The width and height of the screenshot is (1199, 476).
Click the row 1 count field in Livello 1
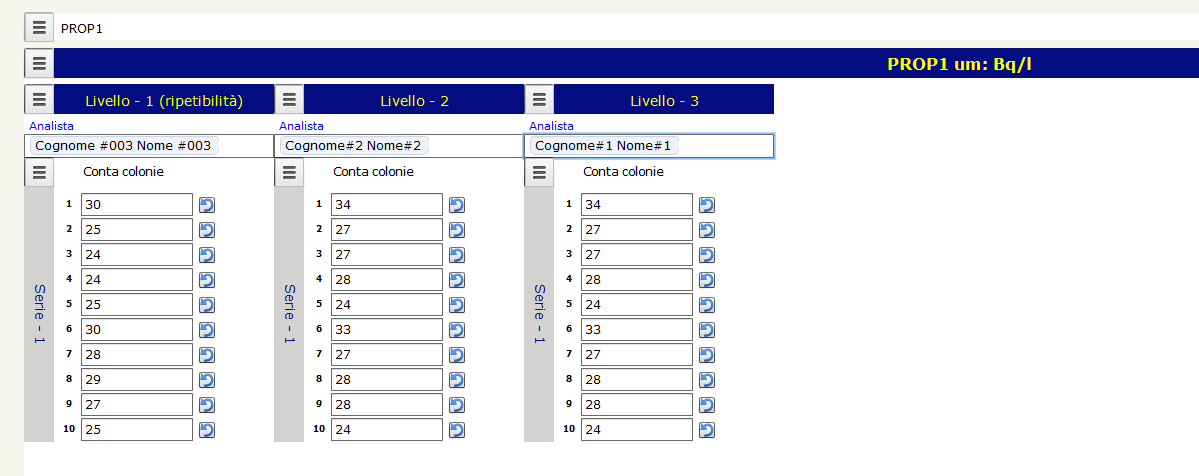pos(136,205)
